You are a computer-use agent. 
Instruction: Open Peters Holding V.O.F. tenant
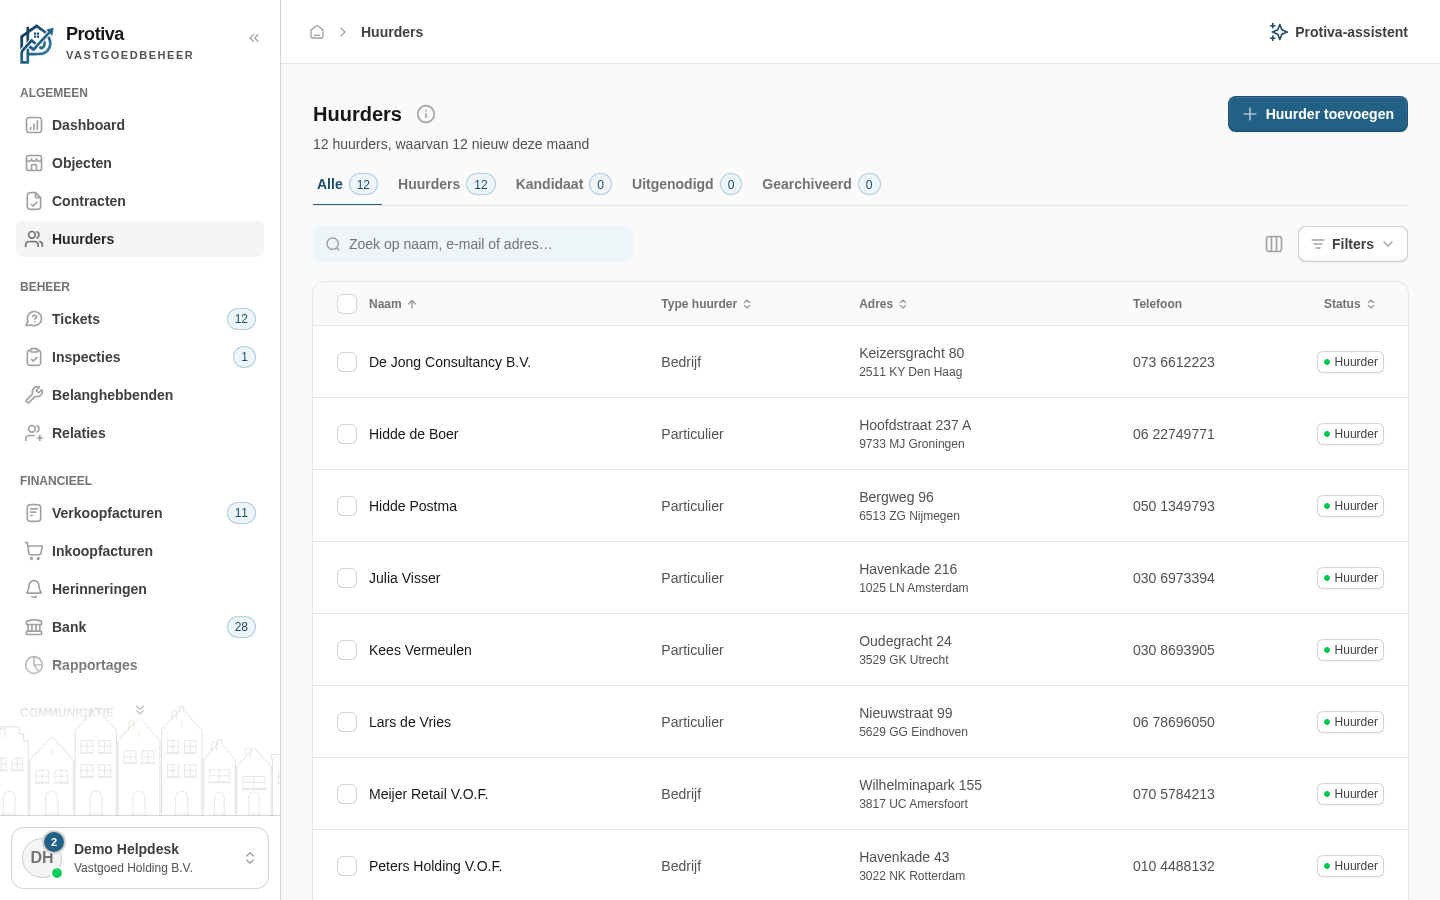[860, 866]
